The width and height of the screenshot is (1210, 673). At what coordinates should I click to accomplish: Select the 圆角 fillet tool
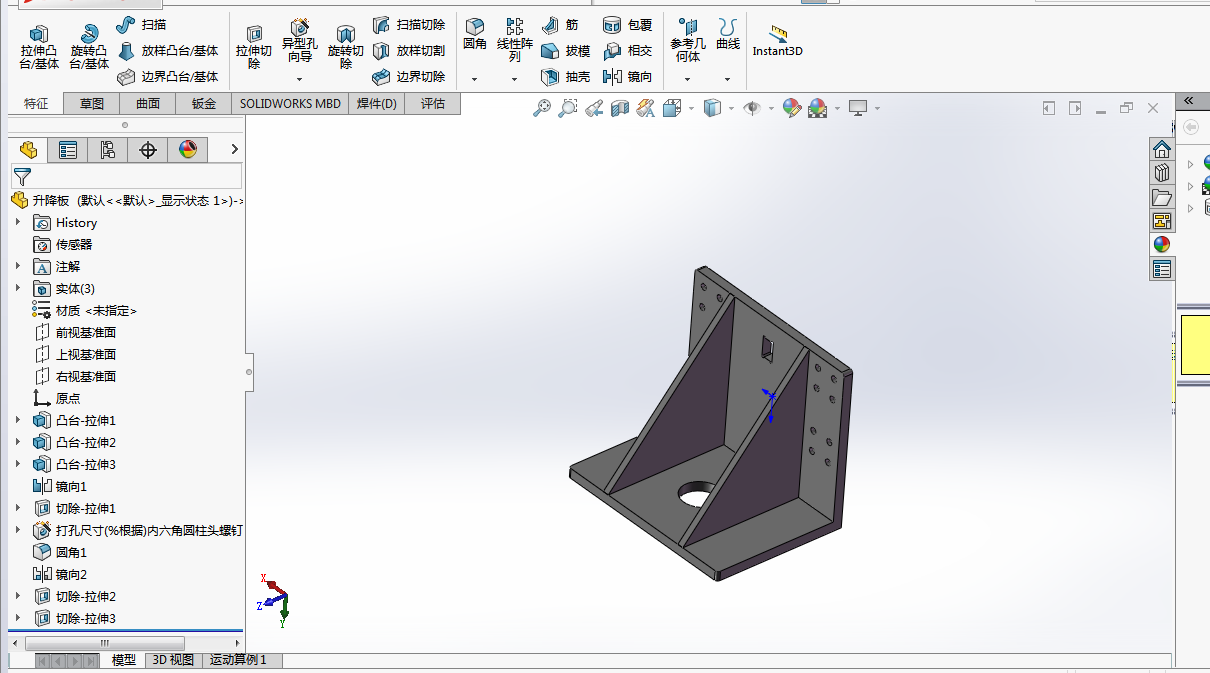point(475,35)
